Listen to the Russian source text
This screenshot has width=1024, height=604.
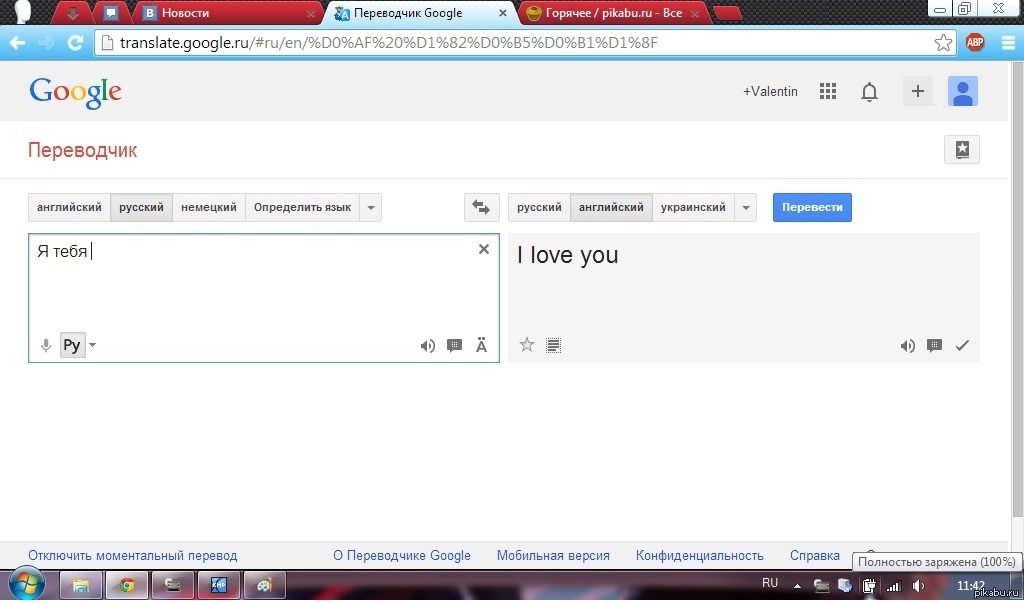click(428, 345)
